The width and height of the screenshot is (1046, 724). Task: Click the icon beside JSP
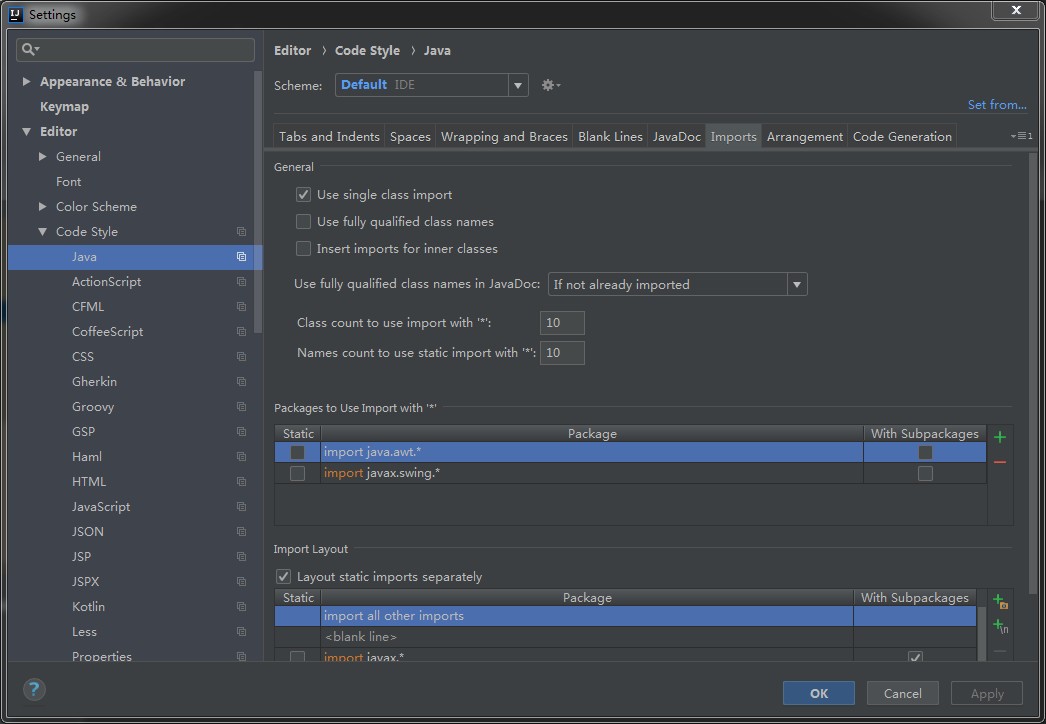pos(241,557)
